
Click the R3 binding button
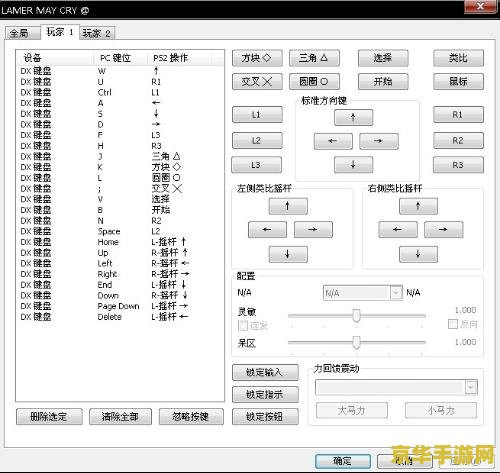coord(458,165)
